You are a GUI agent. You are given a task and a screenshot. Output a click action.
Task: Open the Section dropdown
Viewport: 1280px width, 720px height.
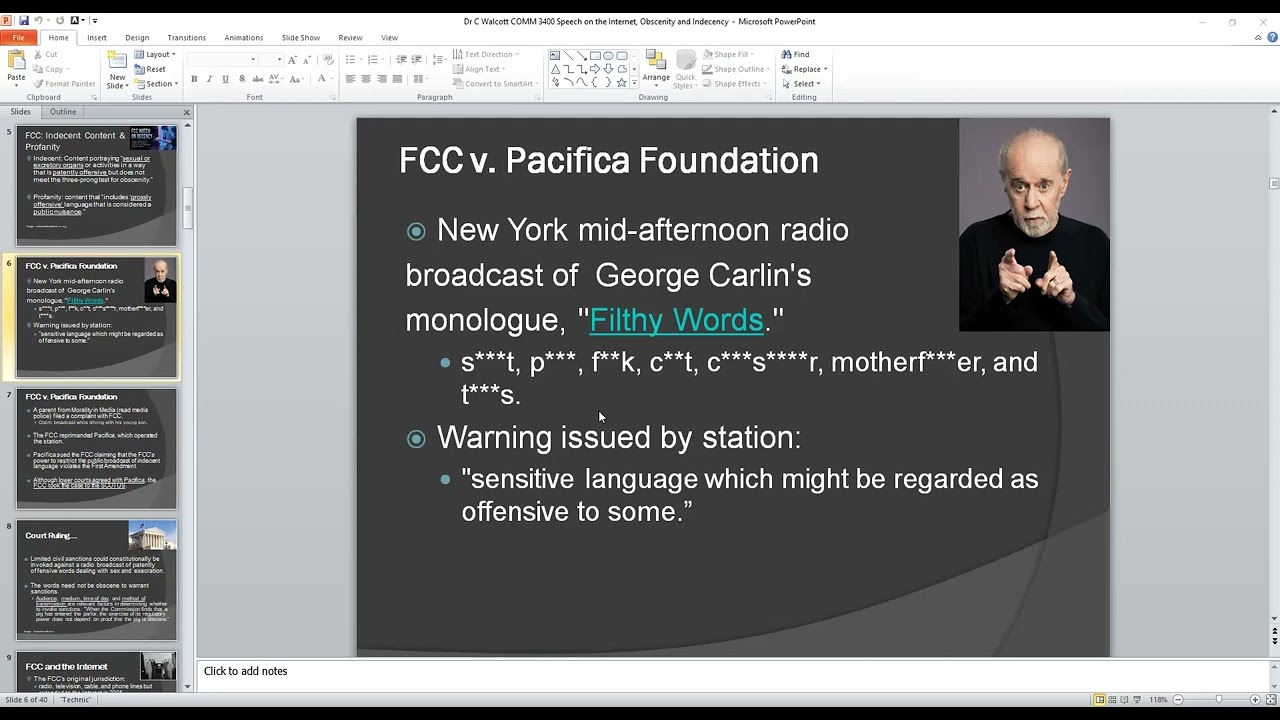click(x=156, y=84)
